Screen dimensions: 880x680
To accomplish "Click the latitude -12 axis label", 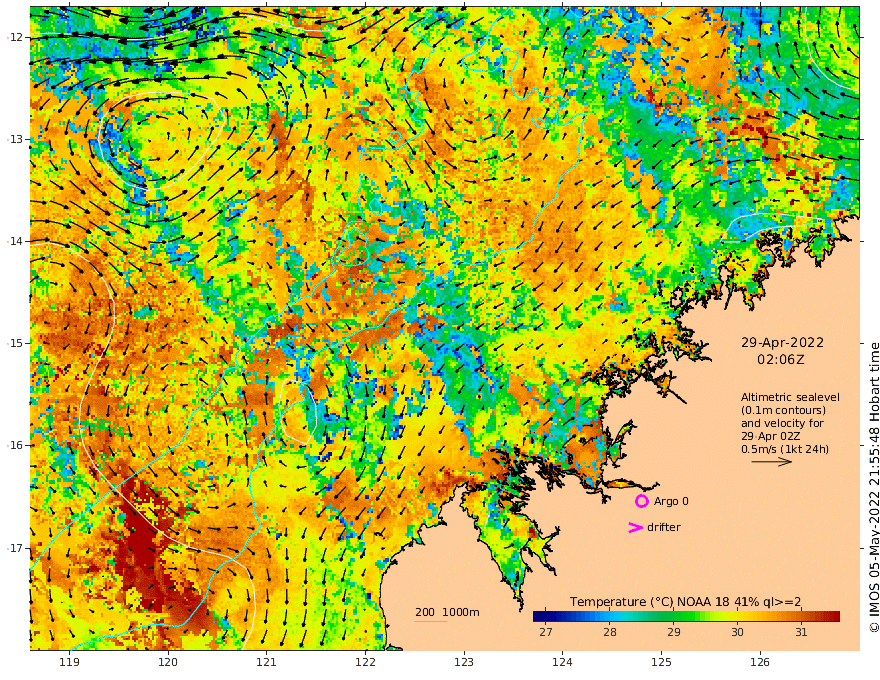I will pyautogui.click(x=15, y=37).
